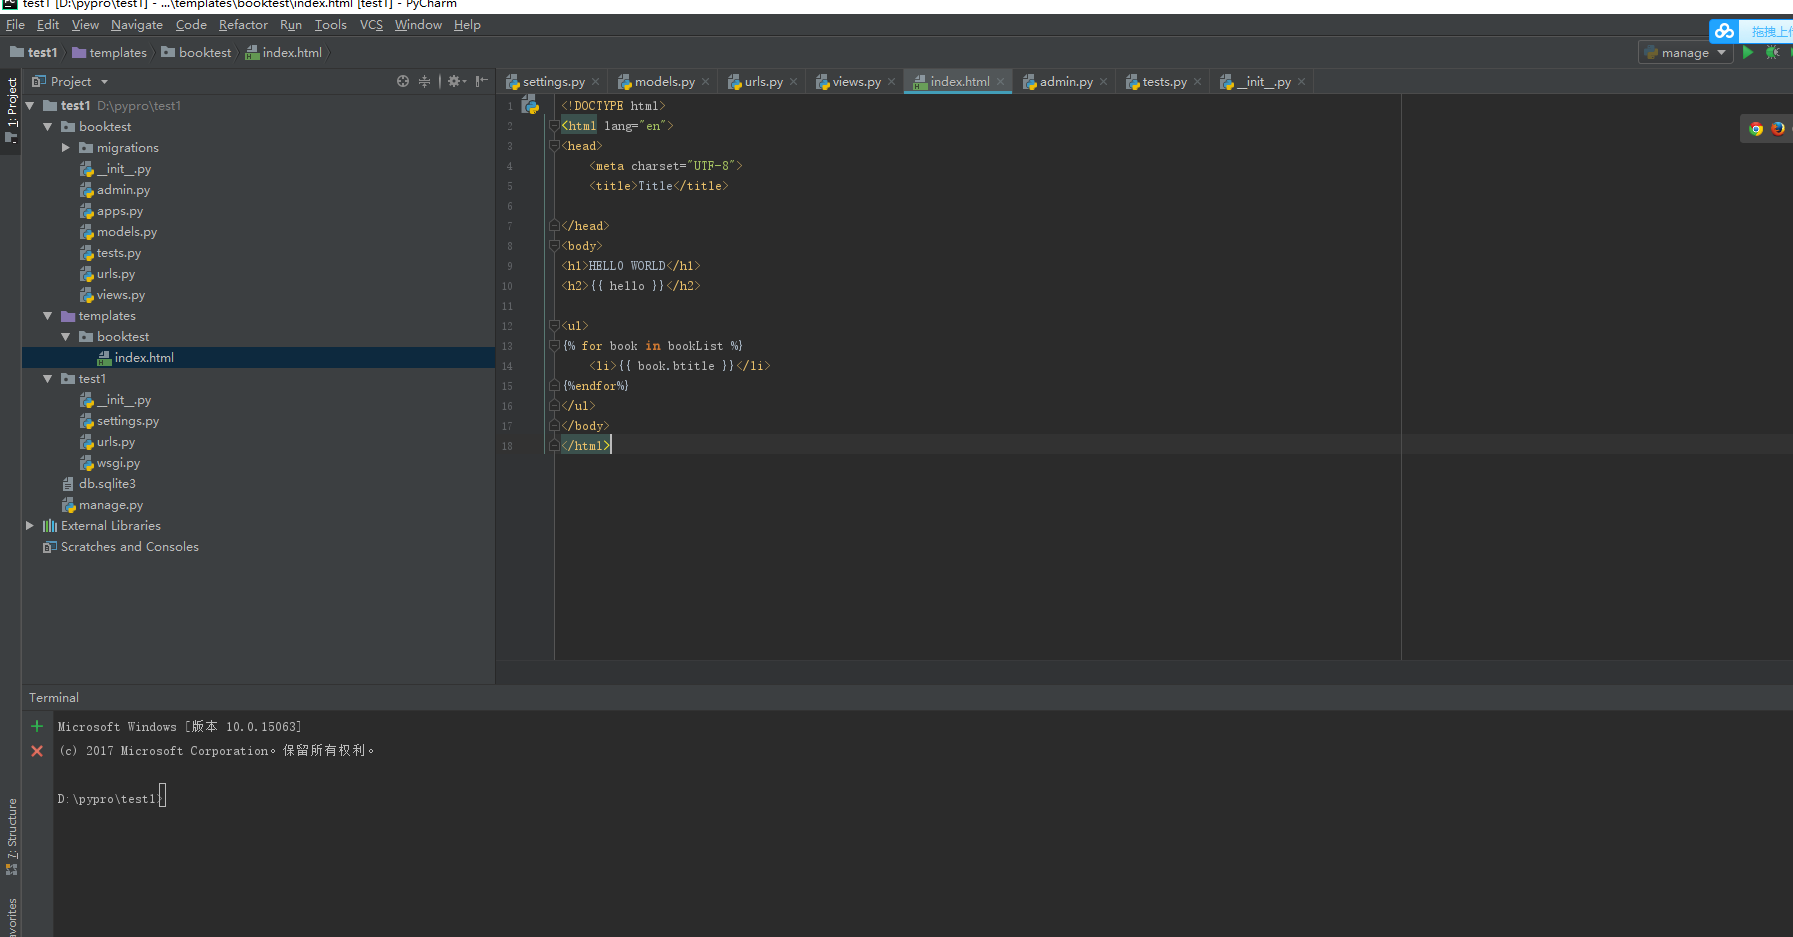Collapse the test1 project root node
This screenshot has width=1793, height=937.
tap(30, 105)
